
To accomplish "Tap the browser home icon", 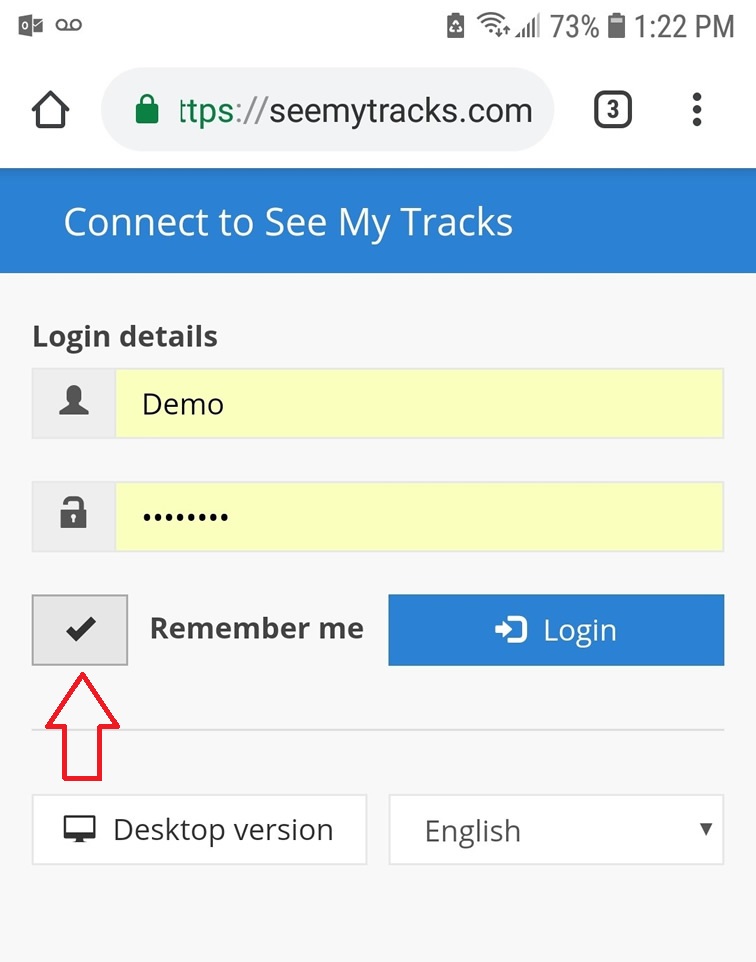I will (50, 110).
